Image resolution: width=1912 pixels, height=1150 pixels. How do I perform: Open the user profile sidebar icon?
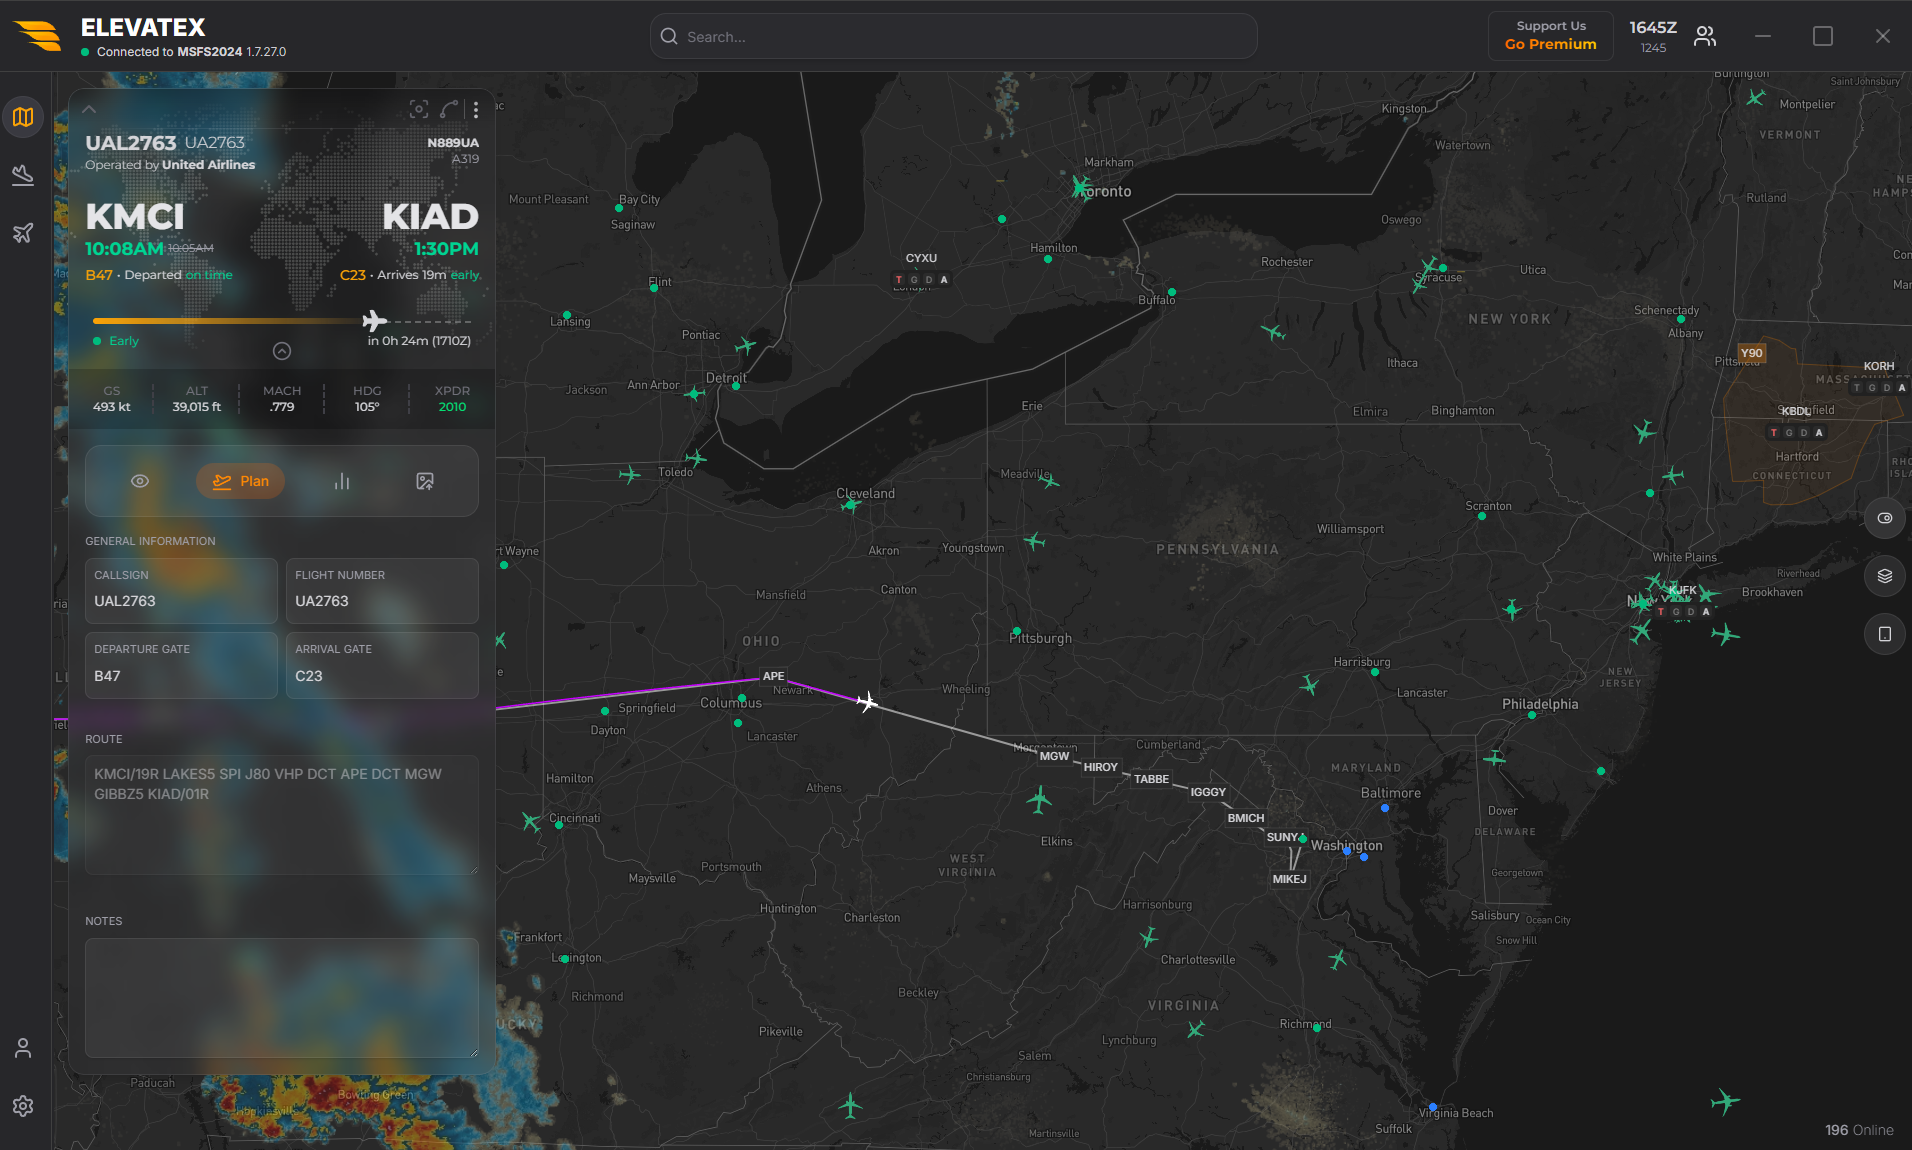(23, 1048)
